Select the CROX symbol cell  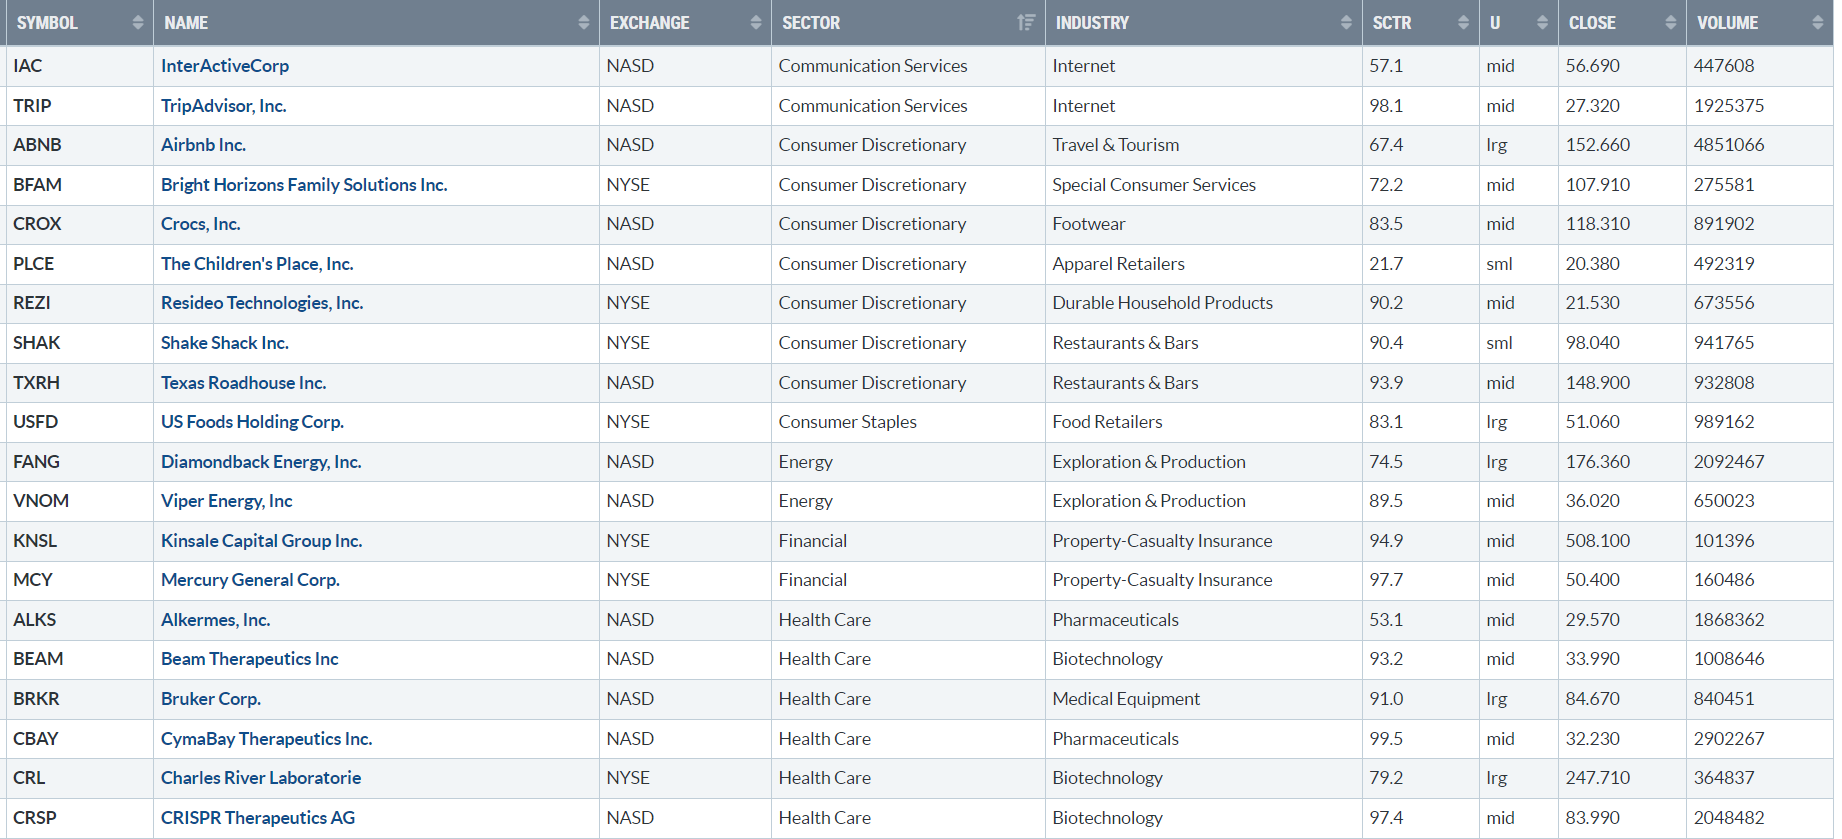(x=37, y=224)
